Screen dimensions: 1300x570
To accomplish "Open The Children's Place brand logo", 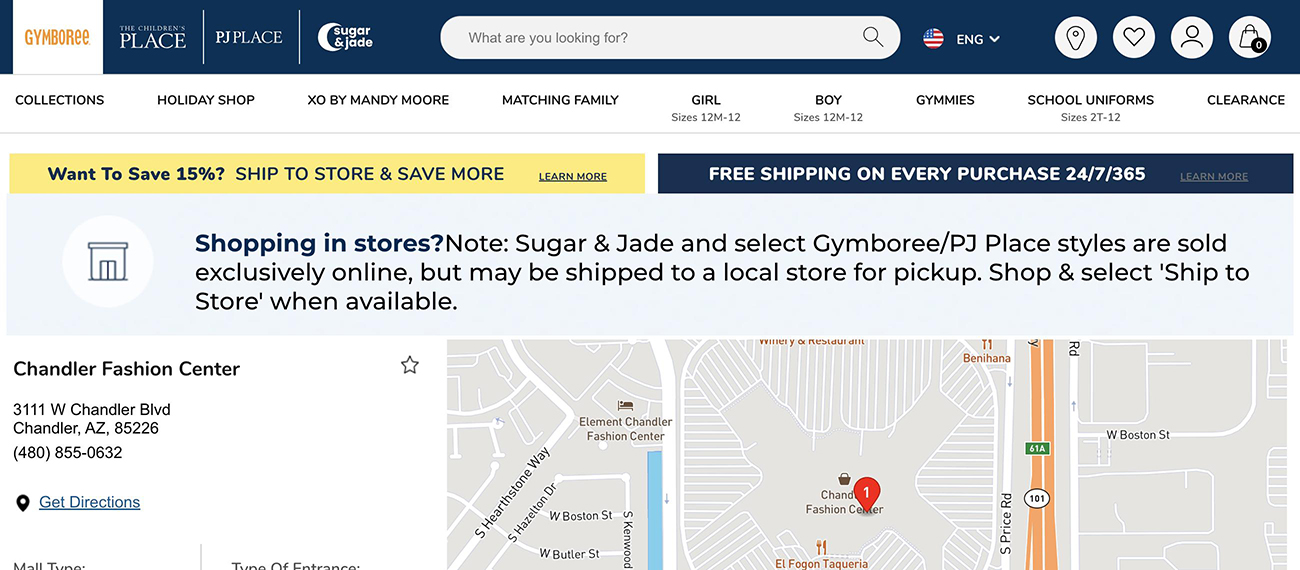I will pyautogui.click(x=152, y=38).
